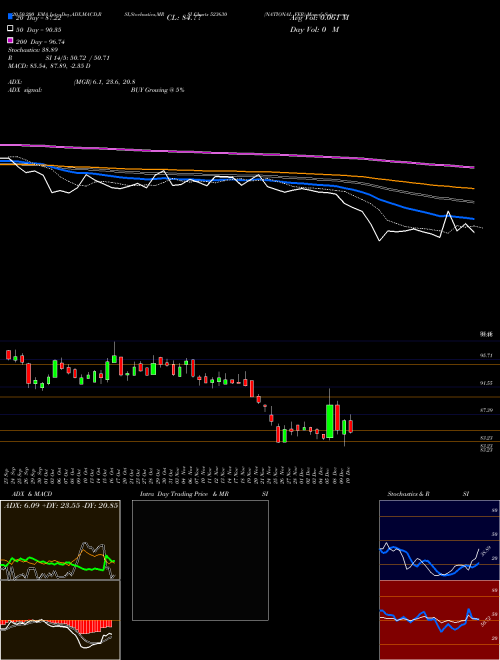The height and width of the screenshot is (660, 500).
Task: Click the magenta 200-day moving average line
Action: 236,154
